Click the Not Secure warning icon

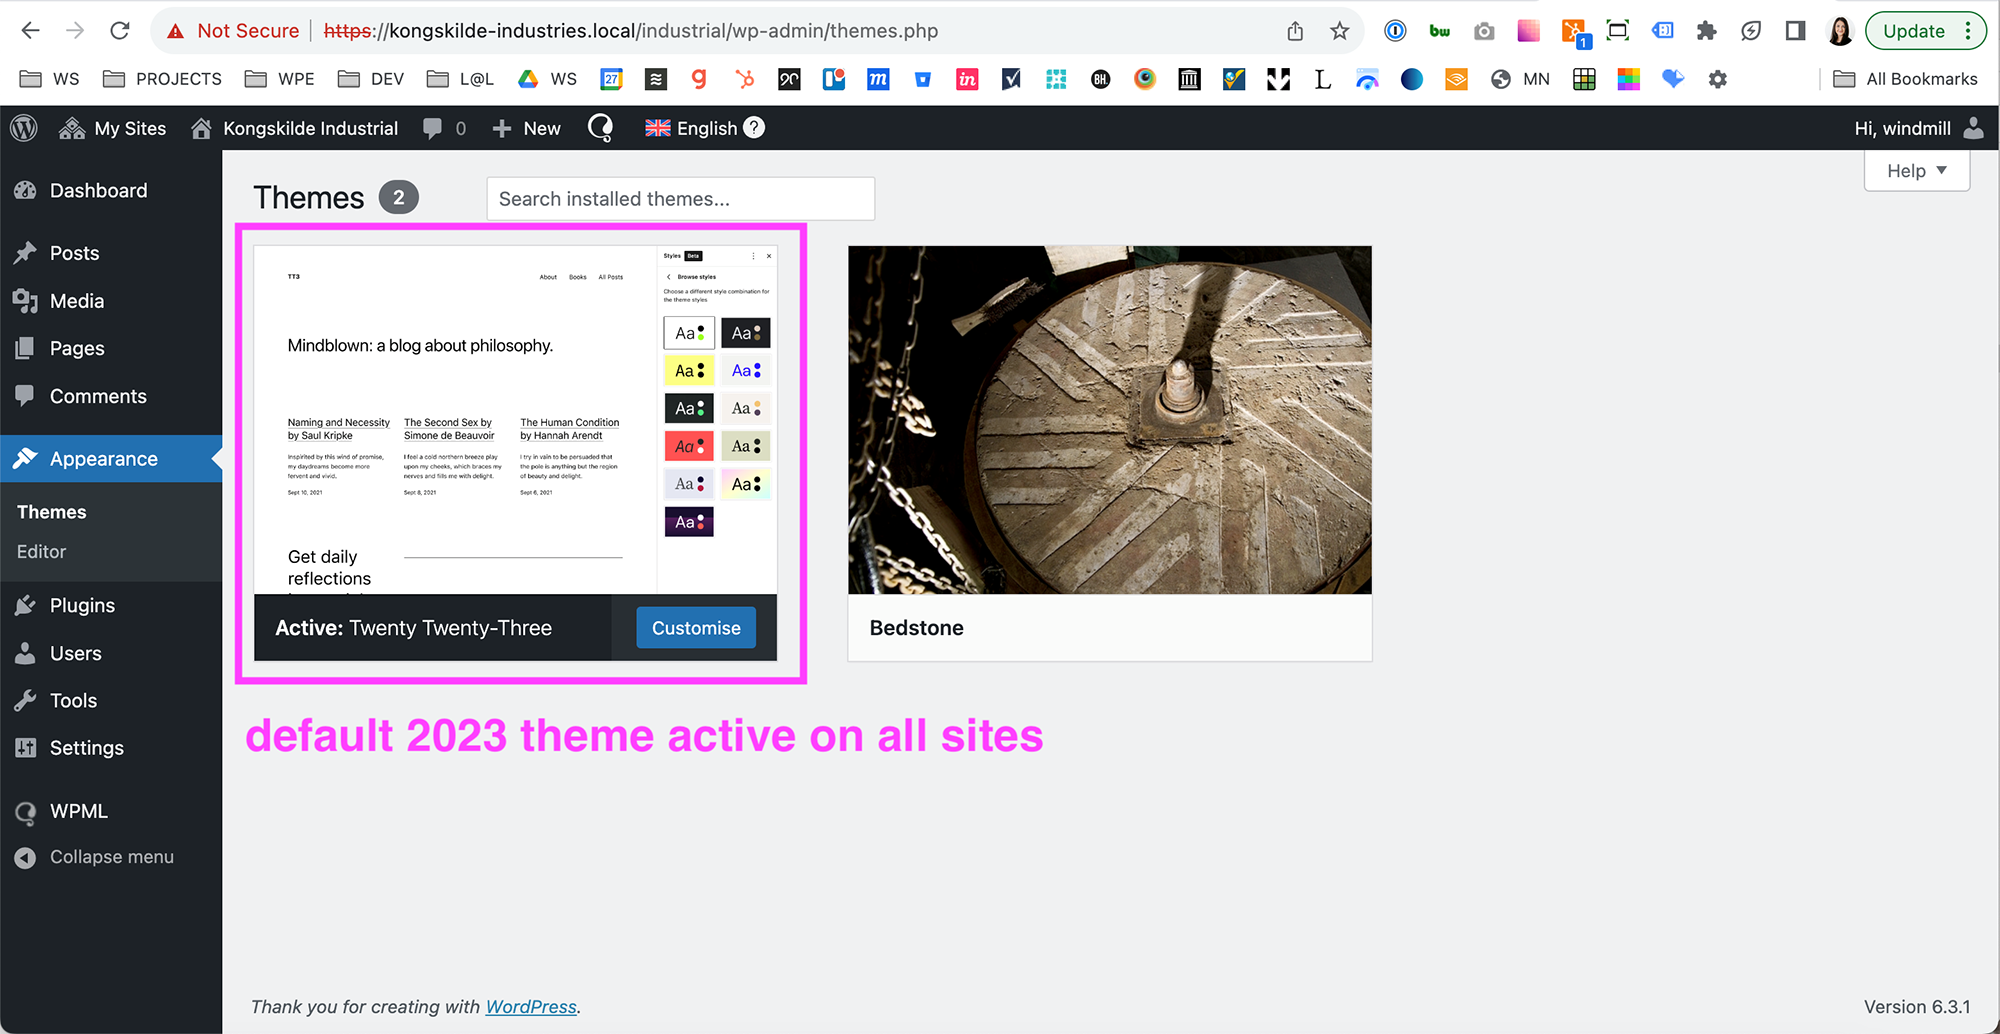pos(176,31)
